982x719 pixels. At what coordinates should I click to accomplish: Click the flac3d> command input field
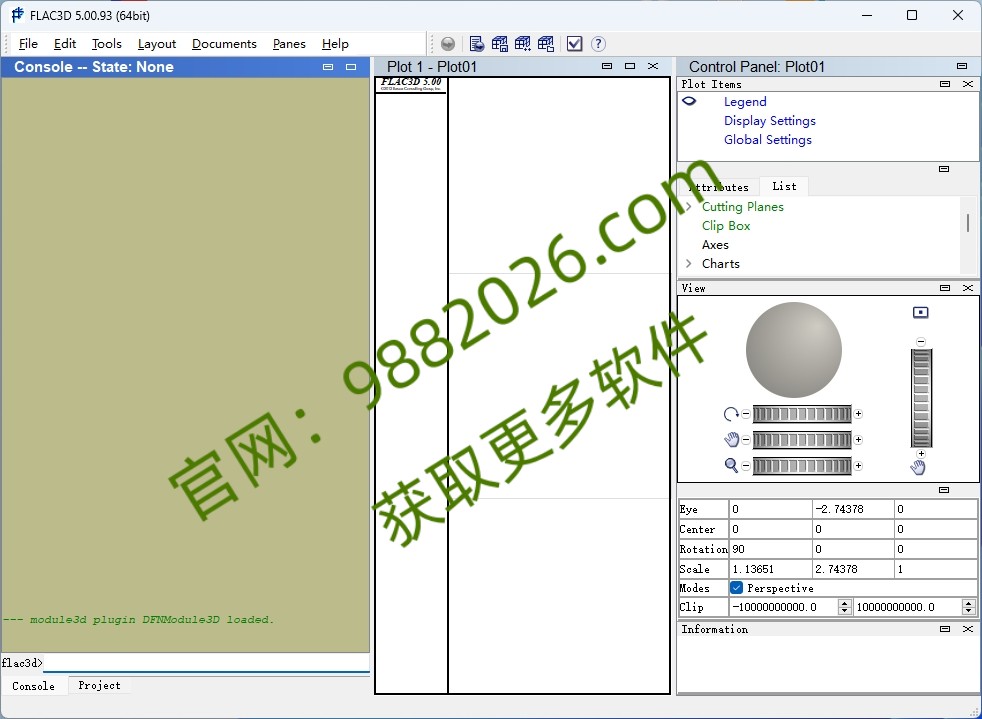click(207, 663)
